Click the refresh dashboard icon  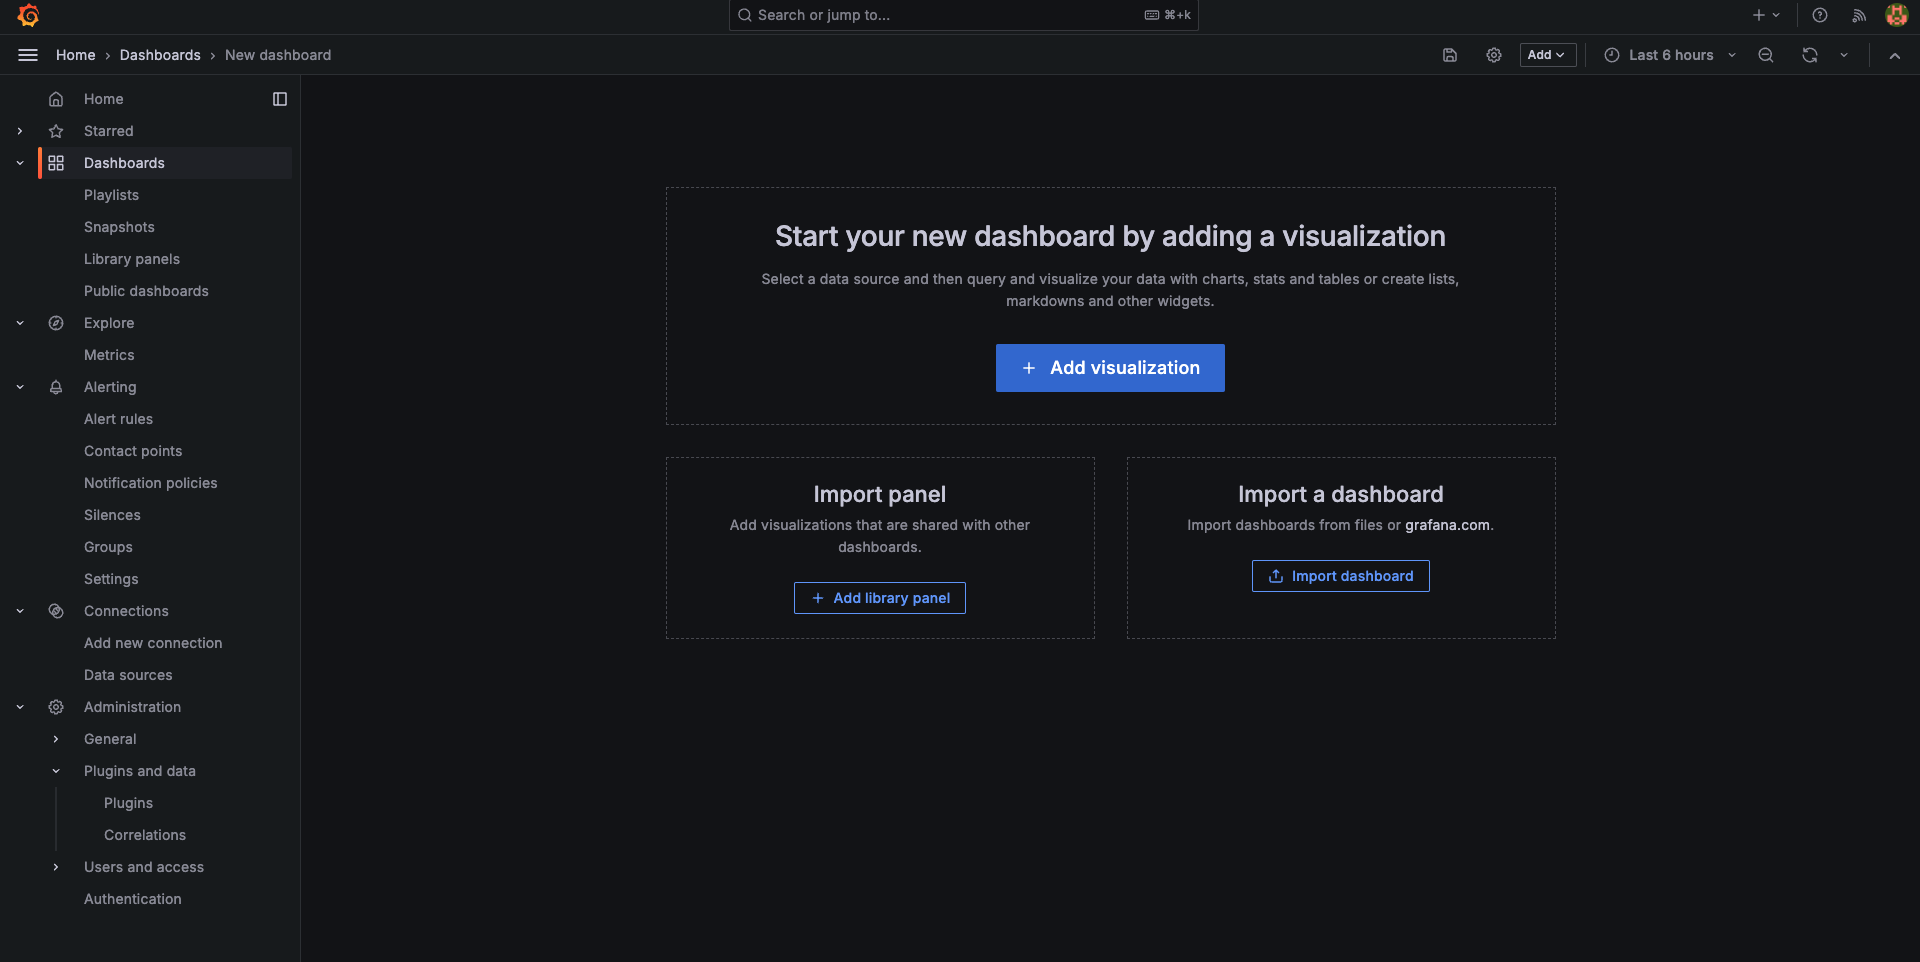pyautogui.click(x=1810, y=55)
